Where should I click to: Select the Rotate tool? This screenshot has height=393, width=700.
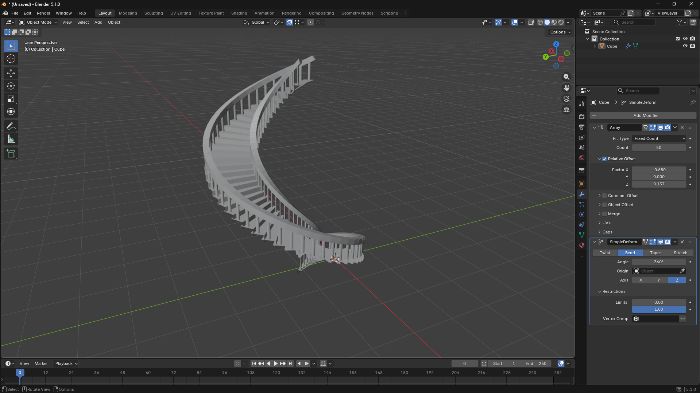[11, 85]
